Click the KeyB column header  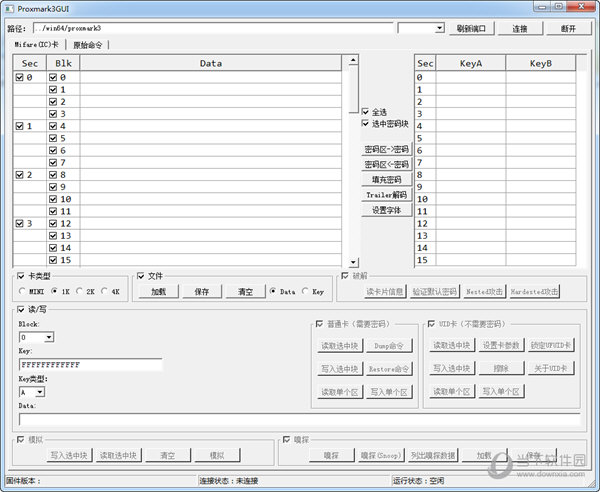[x=541, y=64]
